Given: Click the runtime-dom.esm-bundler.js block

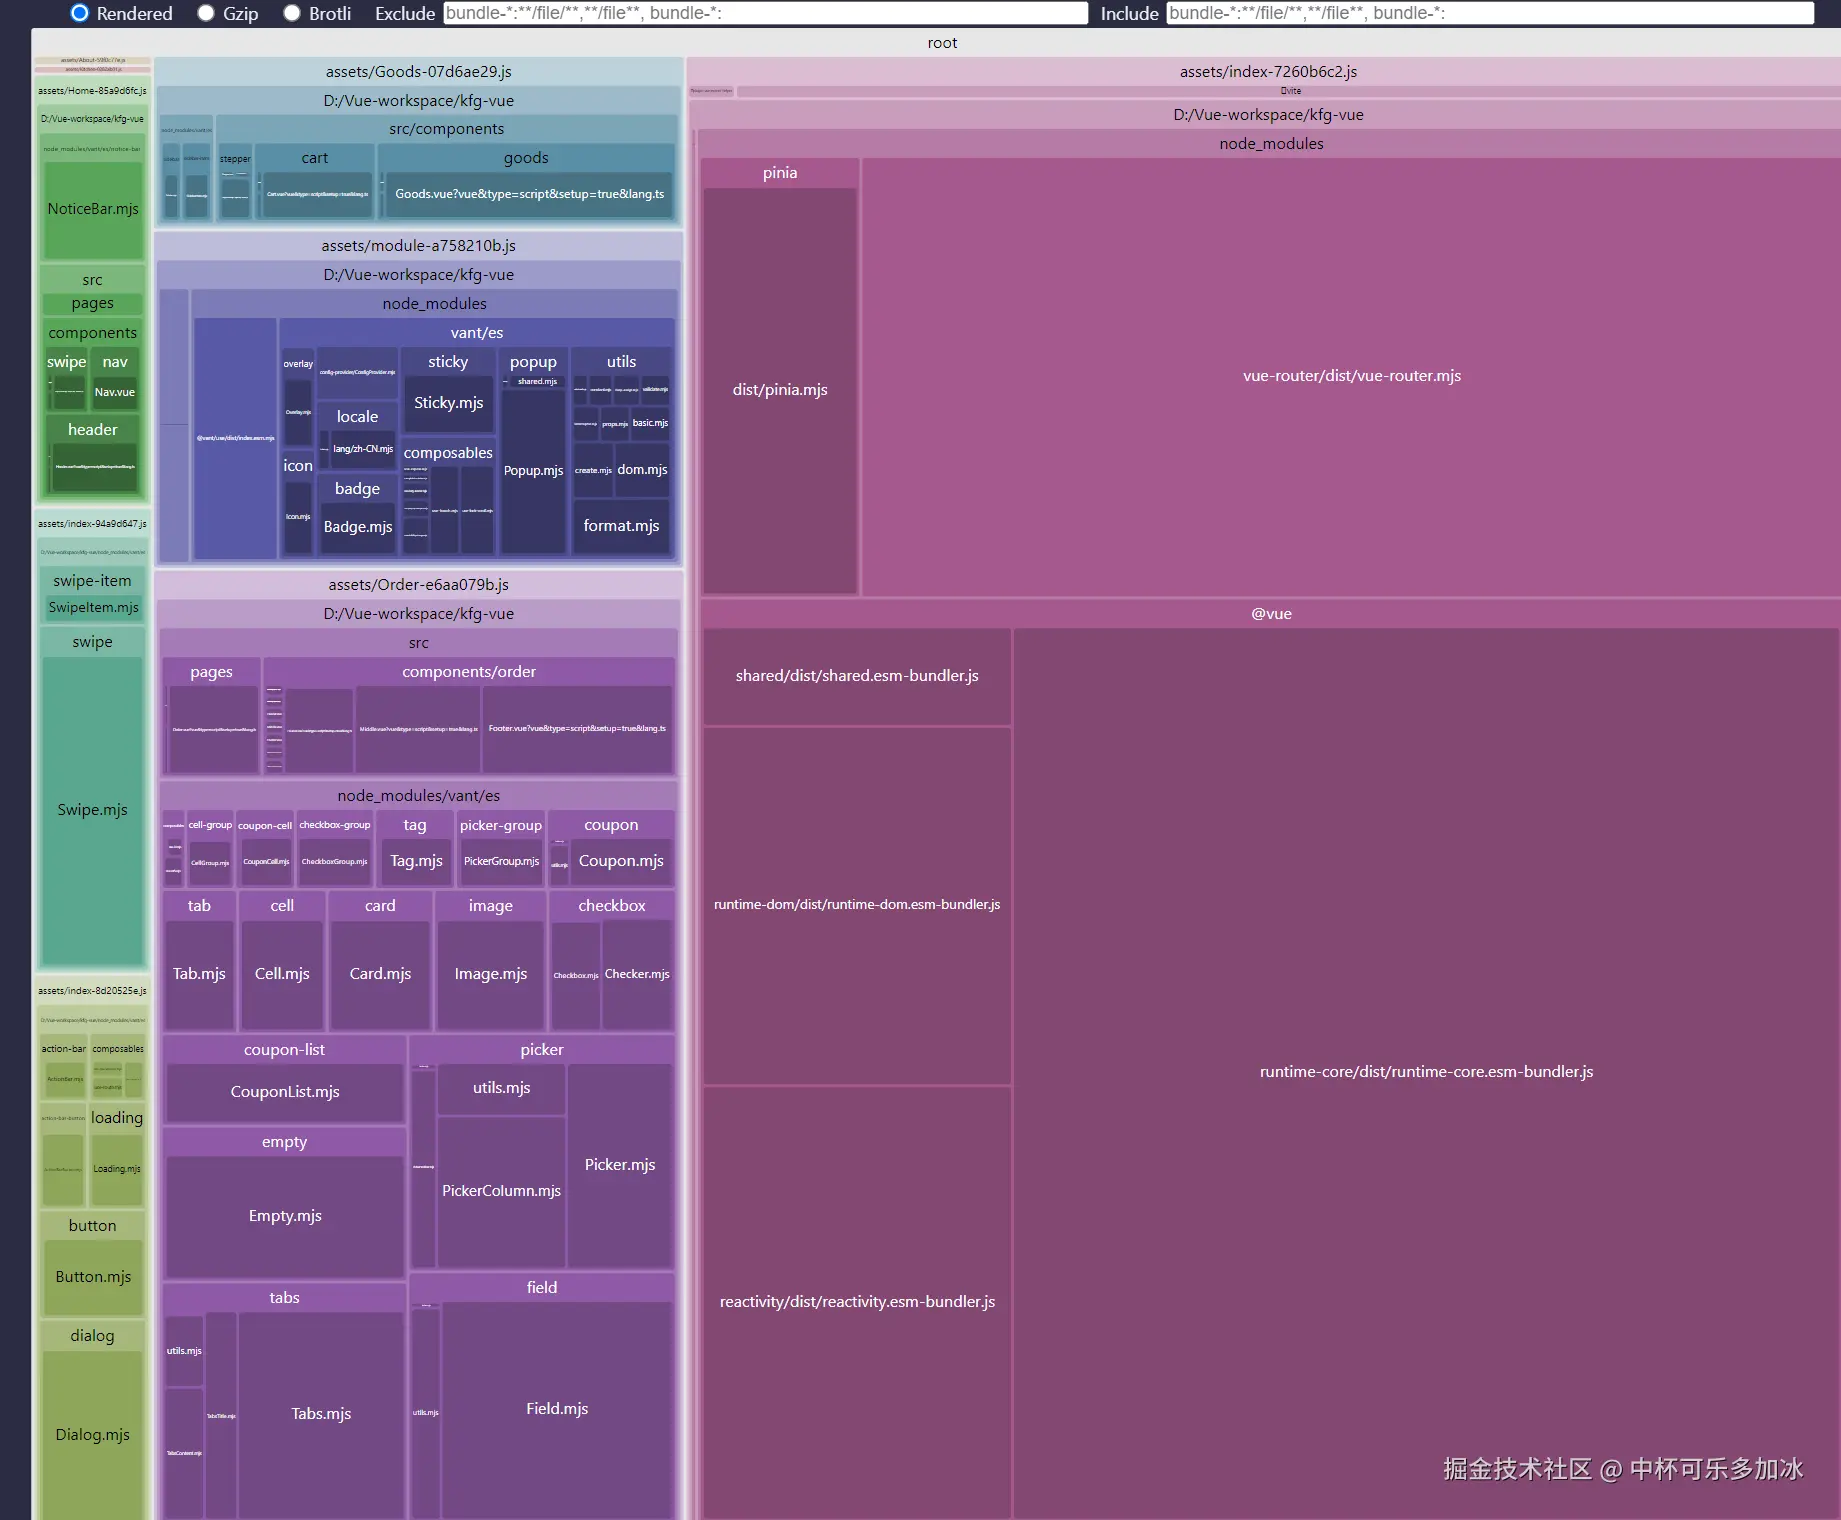Looking at the screenshot, I should (857, 905).
